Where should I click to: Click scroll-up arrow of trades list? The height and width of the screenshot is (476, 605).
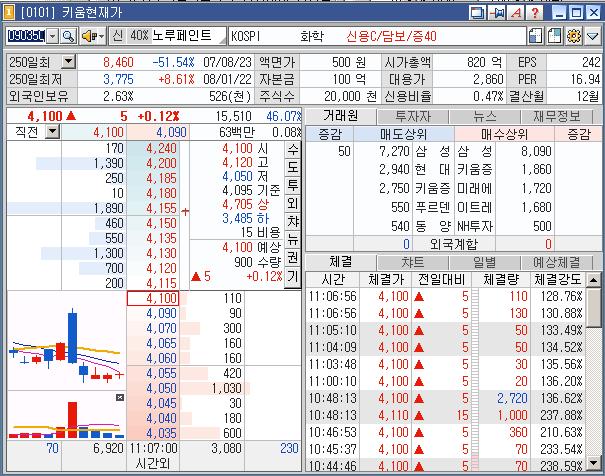click(594, 280)
